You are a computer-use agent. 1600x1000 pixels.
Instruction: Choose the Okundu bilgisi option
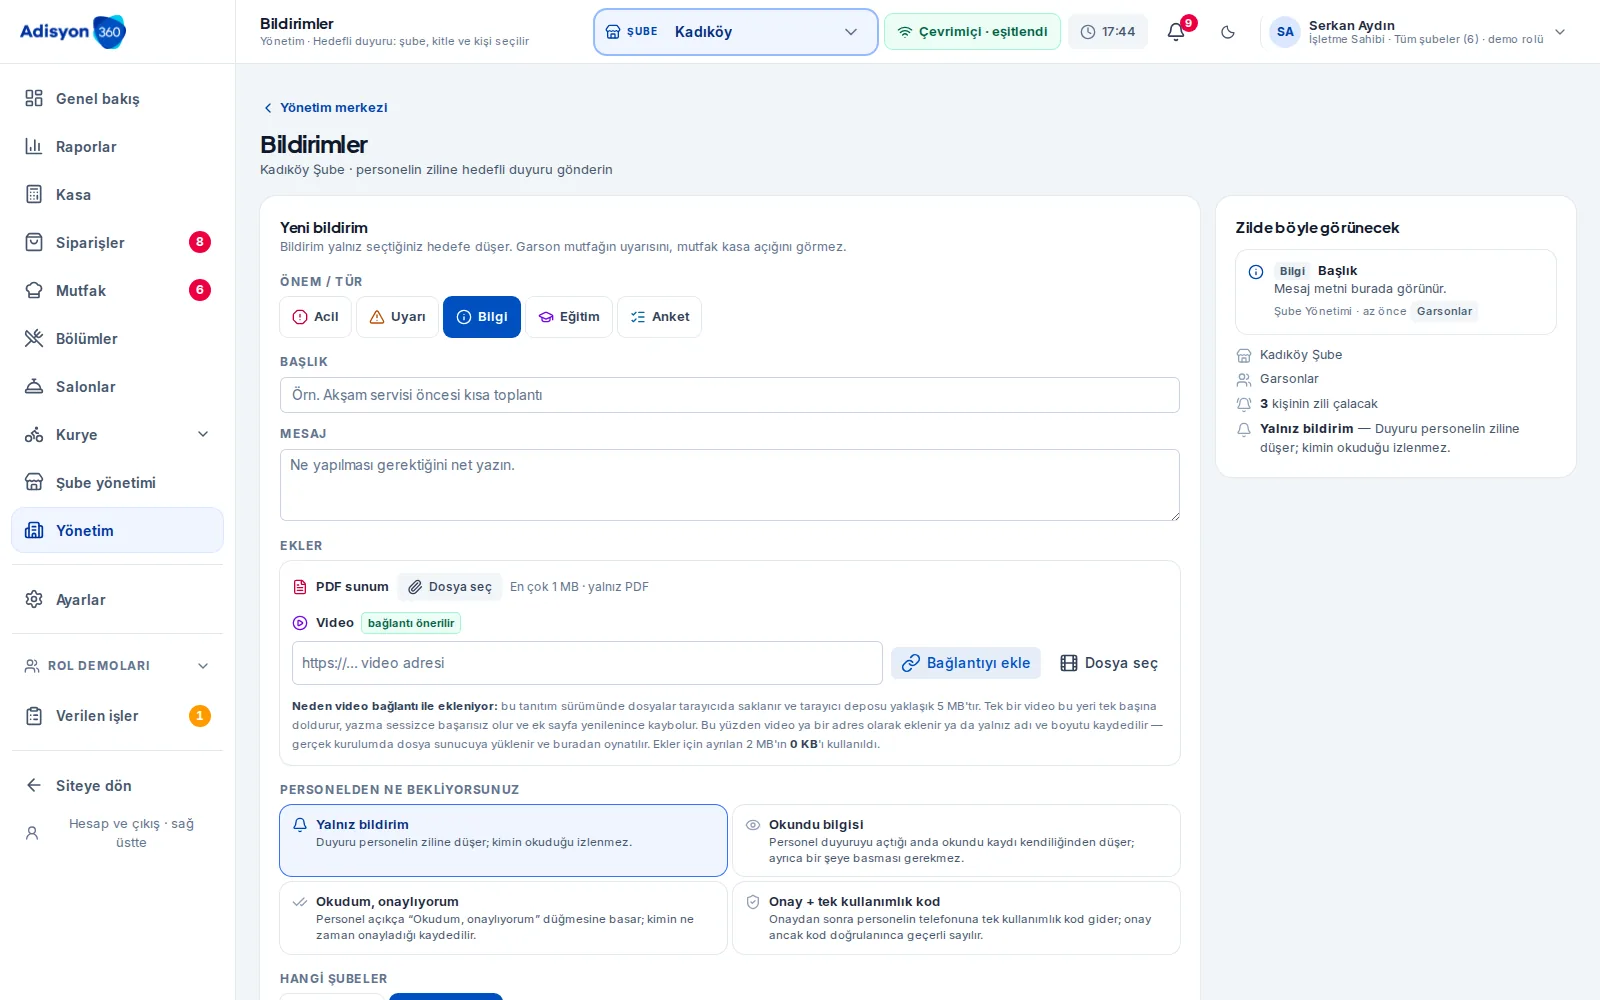(x=956, y=841)
